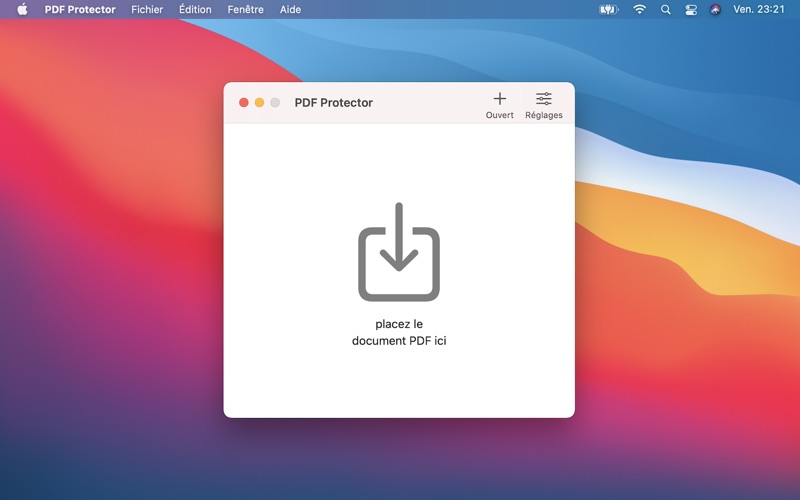Screen dimensions: 800x500
Task: Close the PDF Protector window
Action: [244, 103]
